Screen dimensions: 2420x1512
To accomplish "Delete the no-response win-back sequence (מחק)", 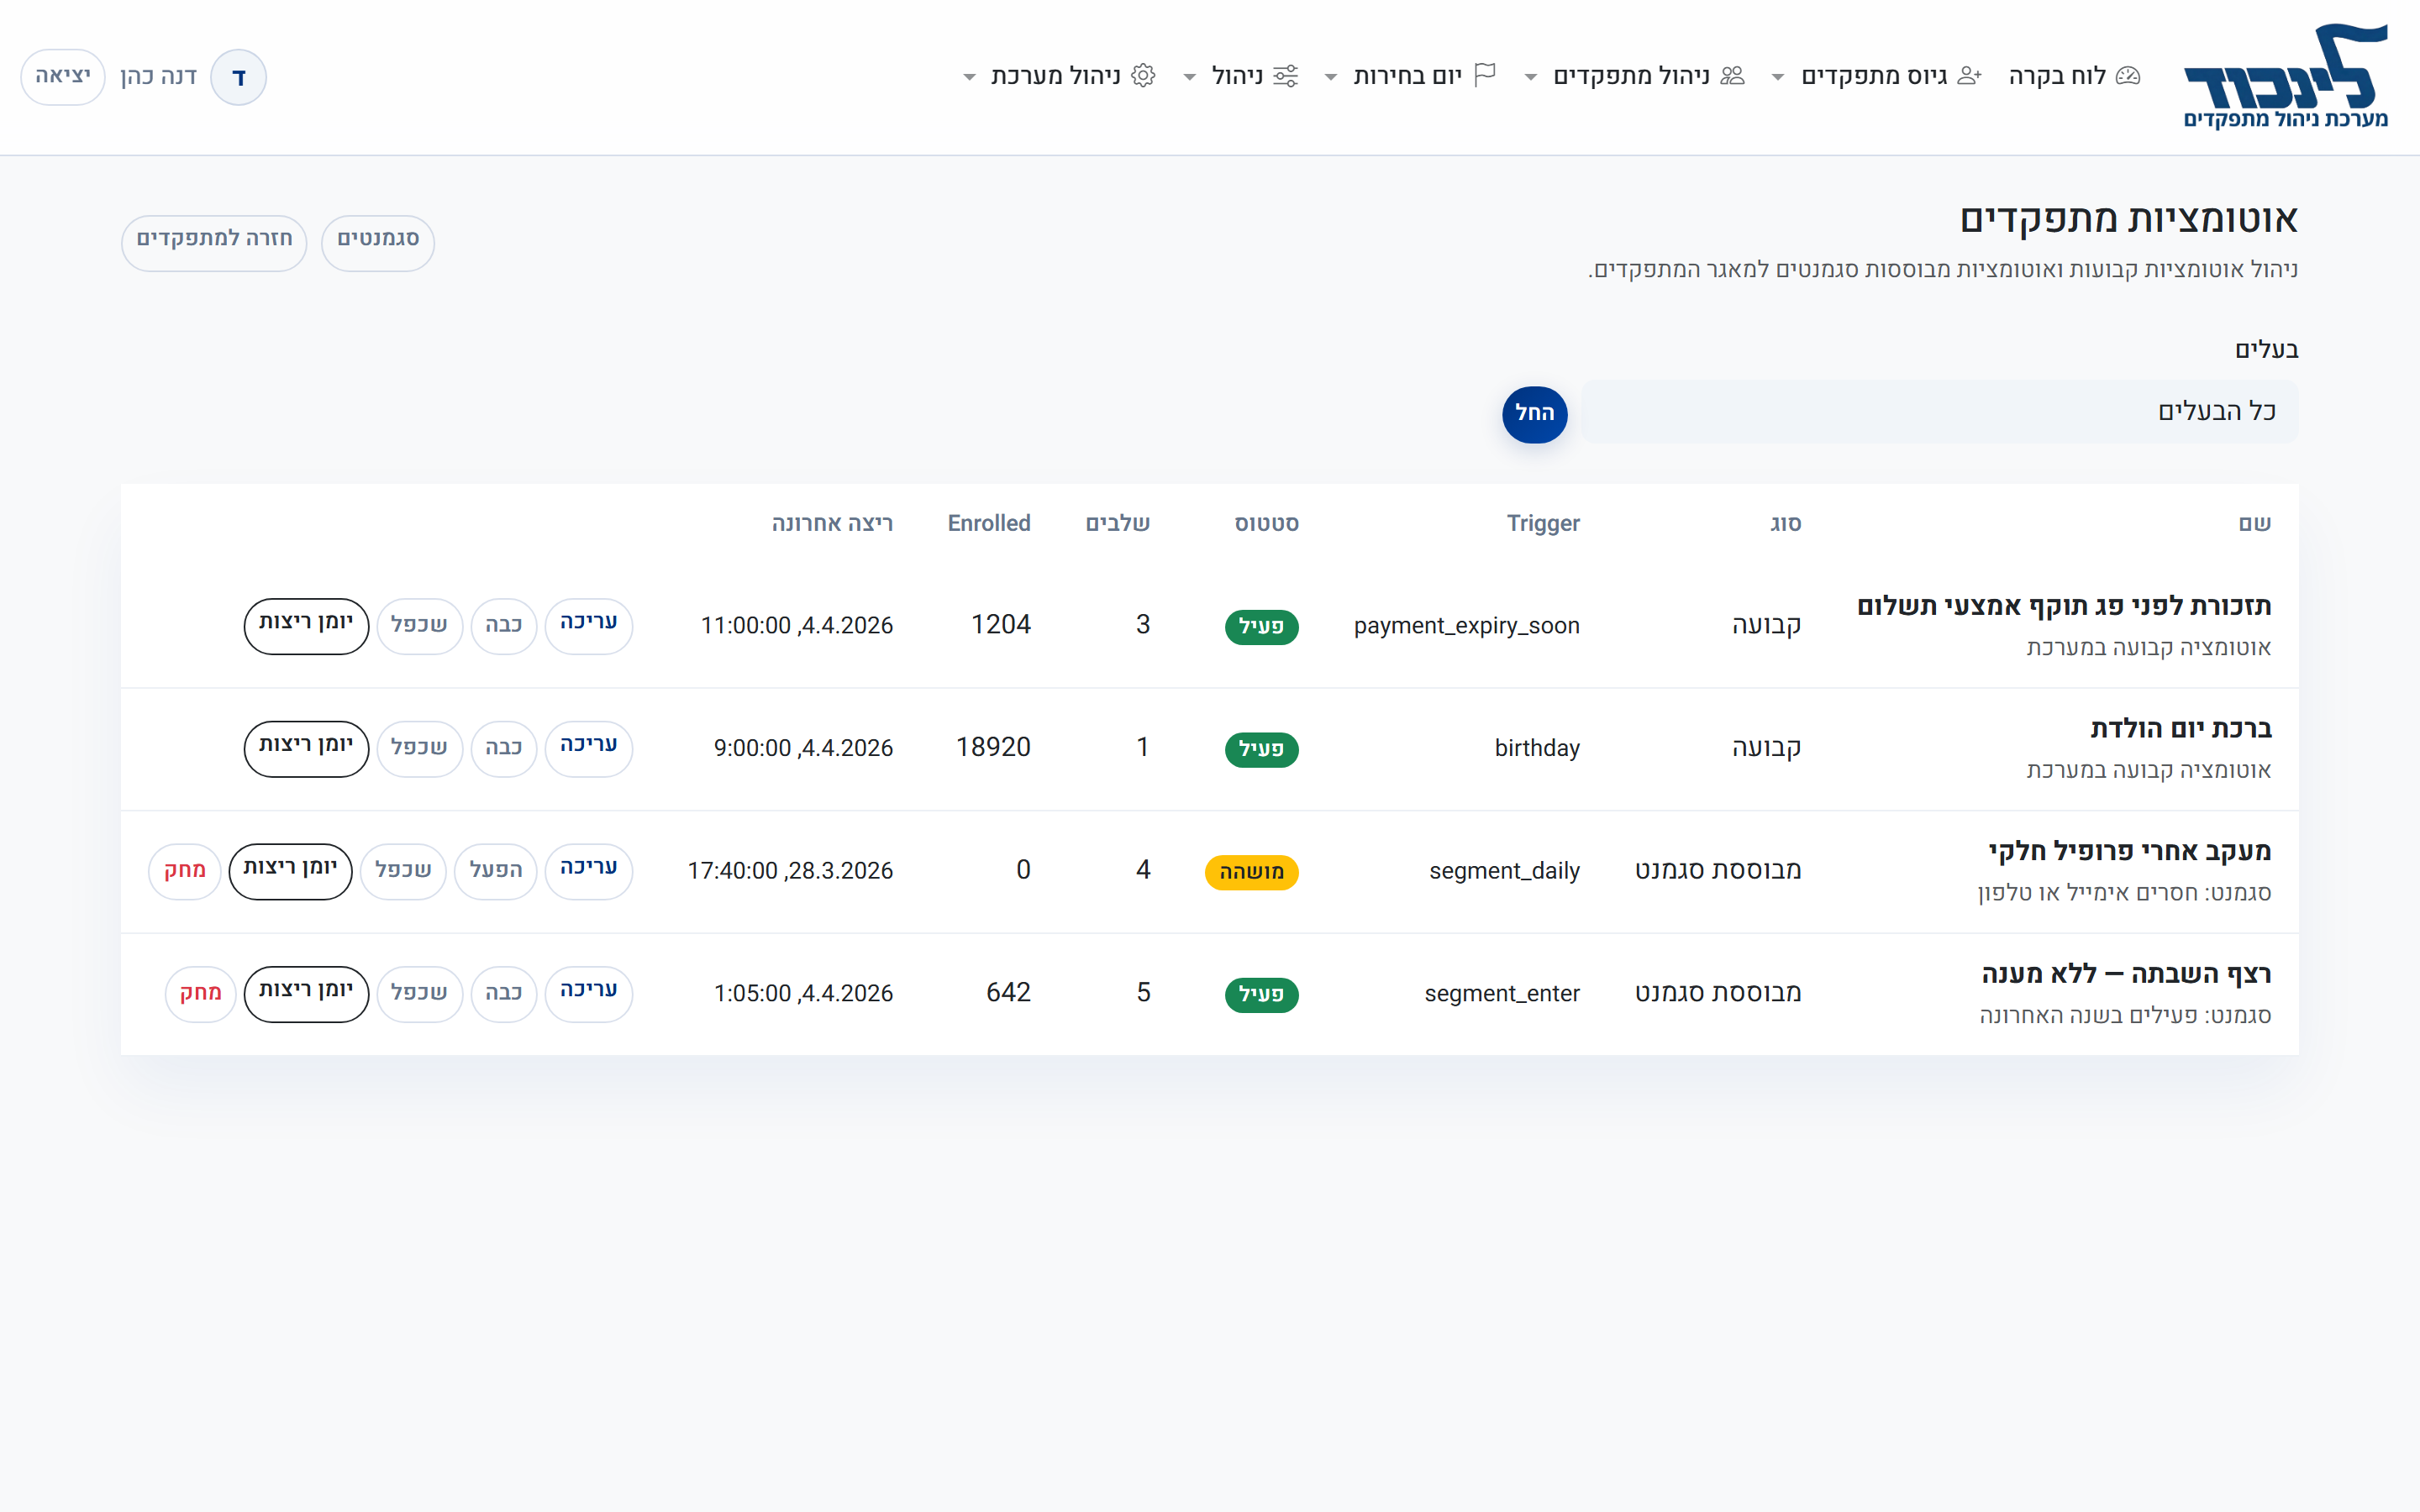I will 200,993.
